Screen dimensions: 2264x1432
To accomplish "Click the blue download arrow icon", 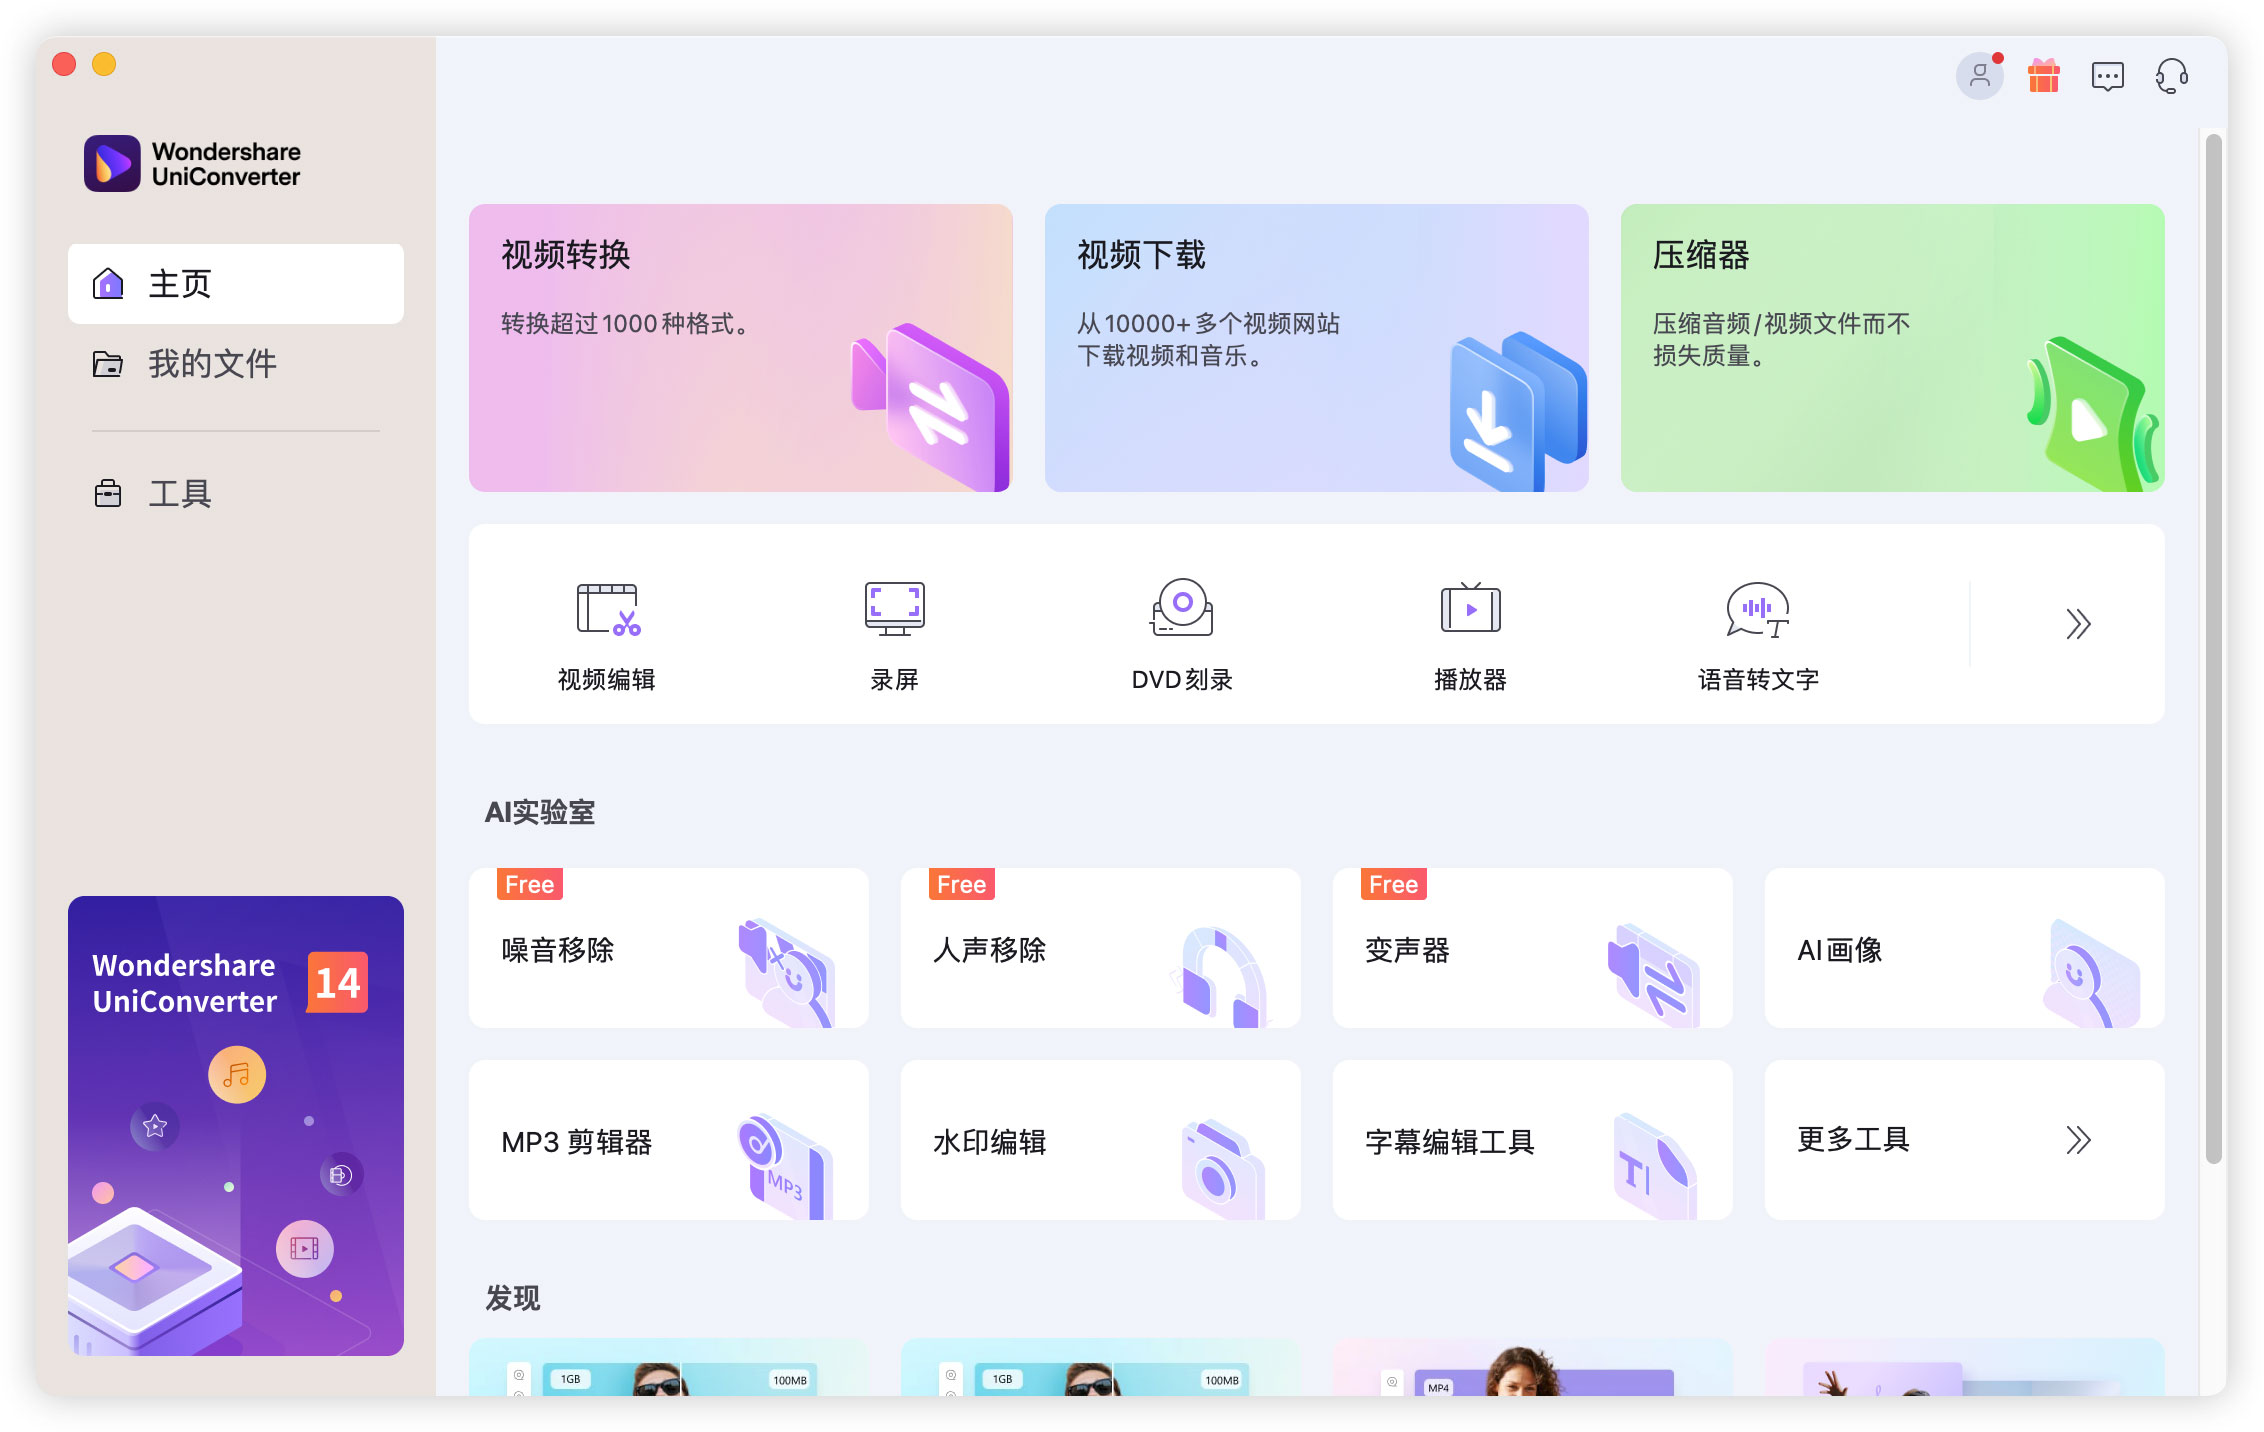I will (x=1517, y=411).
